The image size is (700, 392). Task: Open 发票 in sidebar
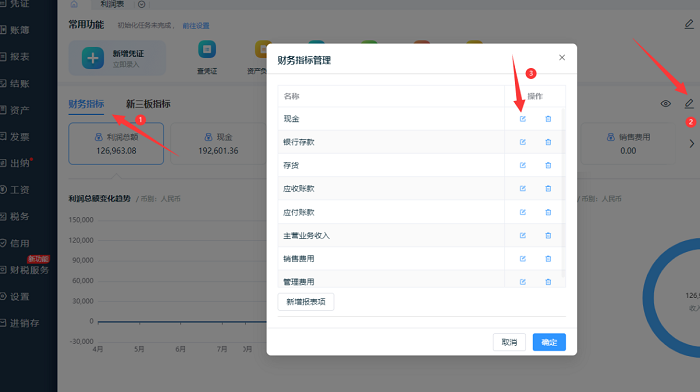[20, 137]
